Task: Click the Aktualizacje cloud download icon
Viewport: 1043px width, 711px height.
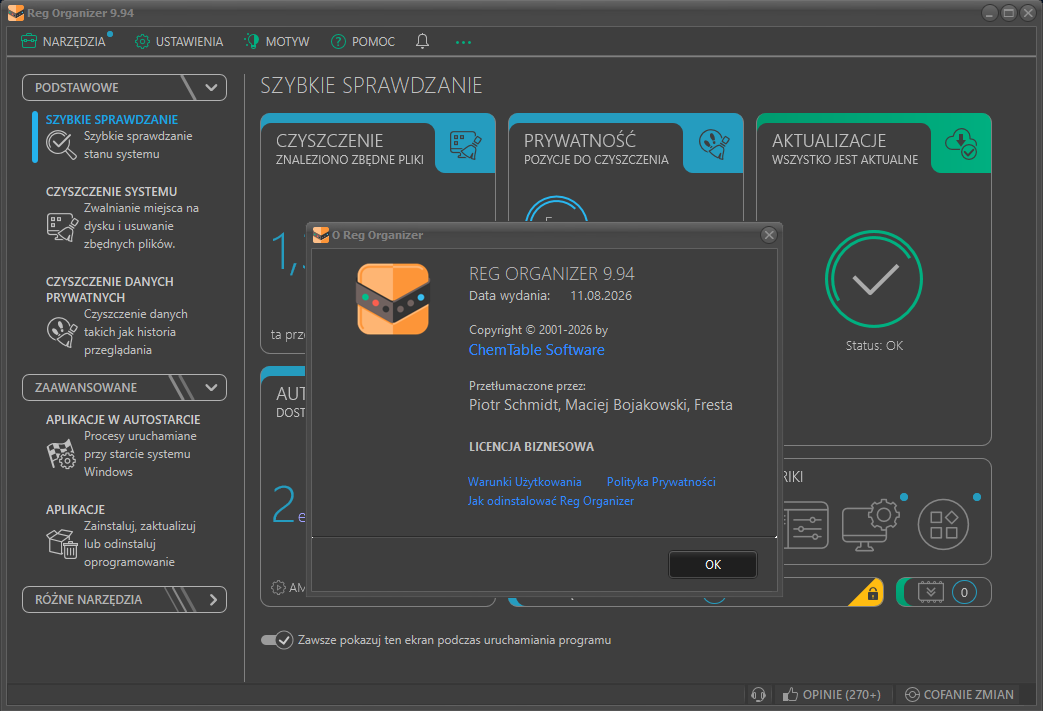Action: coord(961,144)
